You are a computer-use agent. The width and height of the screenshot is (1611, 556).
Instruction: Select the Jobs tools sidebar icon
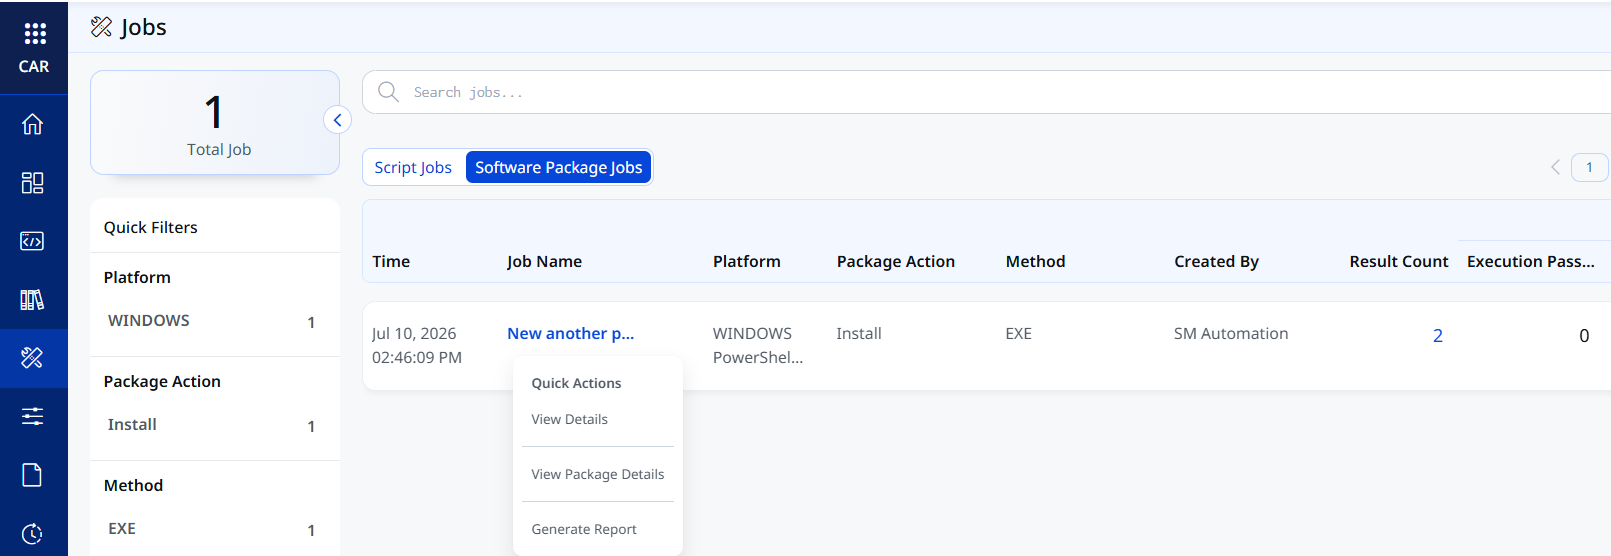click(x=33, y=358)
